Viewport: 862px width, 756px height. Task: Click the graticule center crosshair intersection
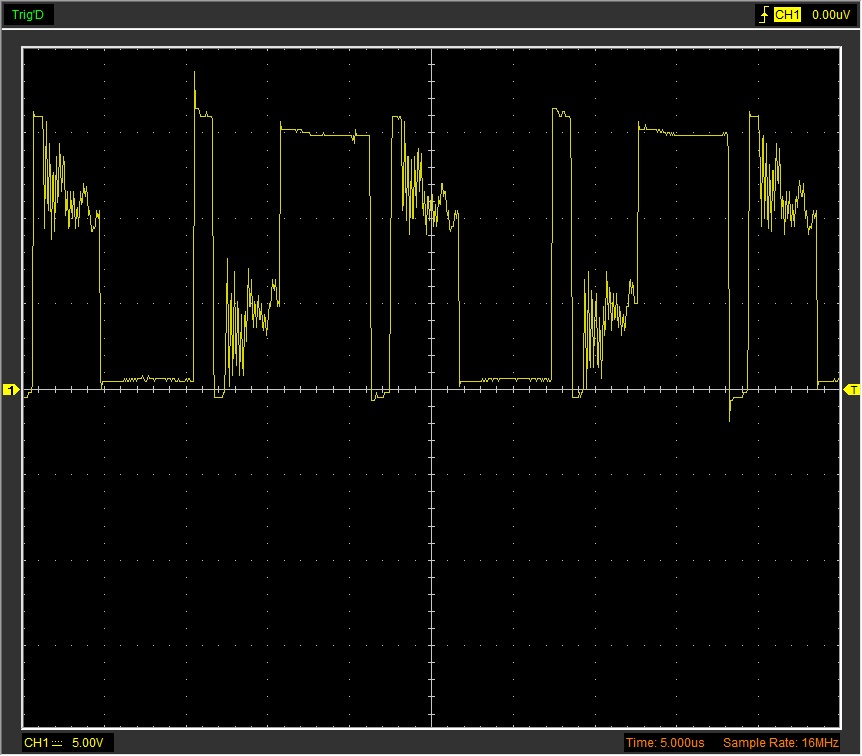[x=431, y=389]
